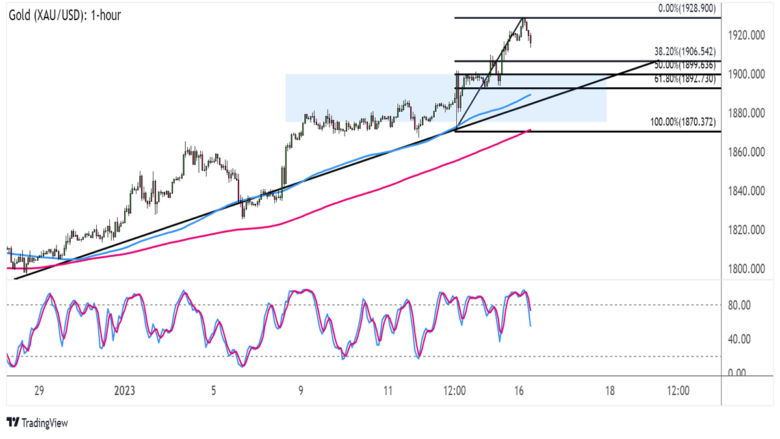Select the 40.00 oscillator scale label

[742, 340]
